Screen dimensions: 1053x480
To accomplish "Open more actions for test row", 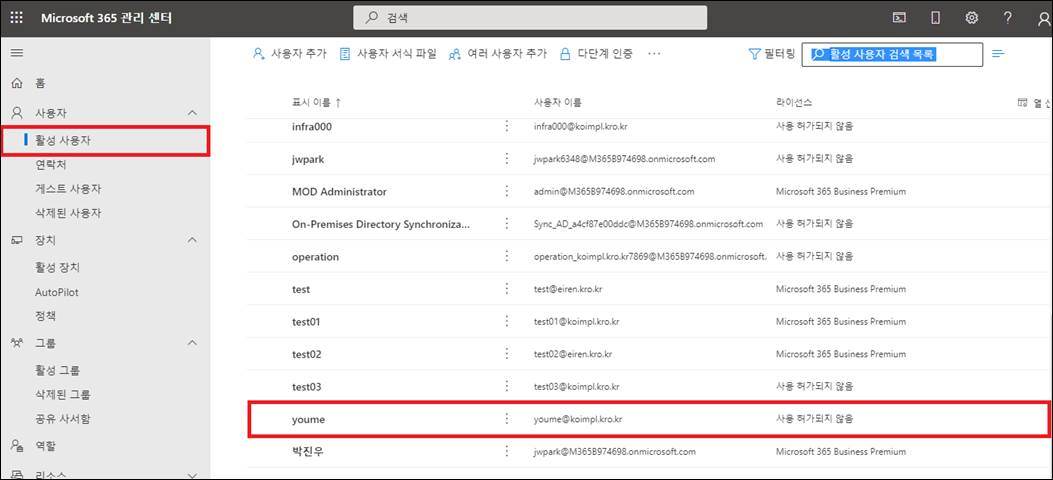I will (x=507, y=289).
